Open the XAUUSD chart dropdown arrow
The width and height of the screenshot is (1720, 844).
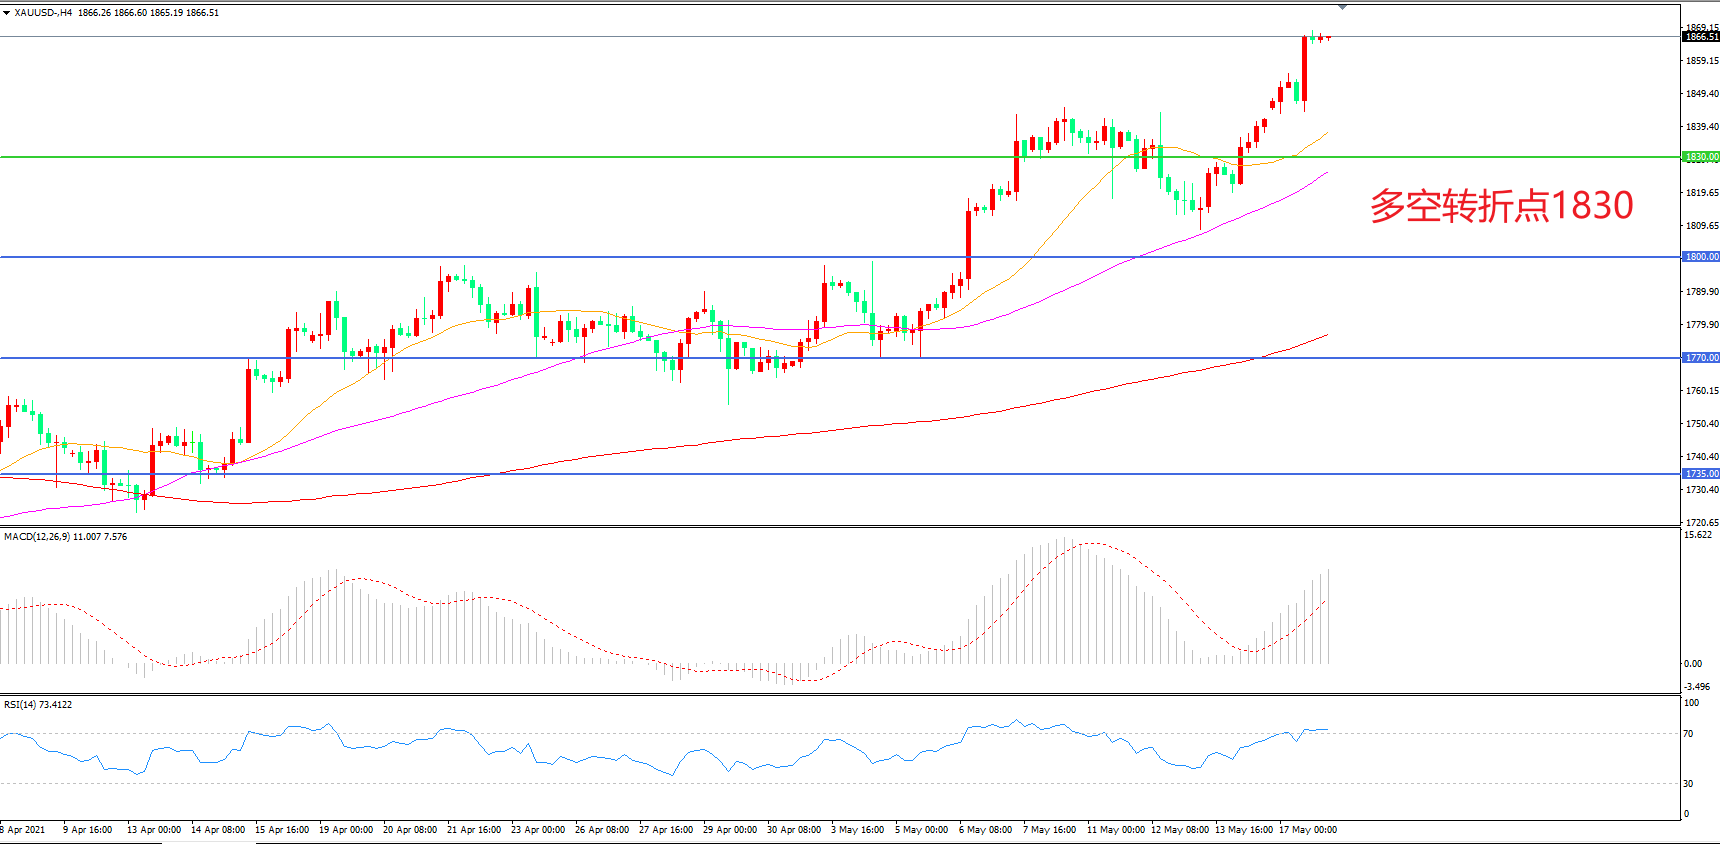tap(6, 13)
